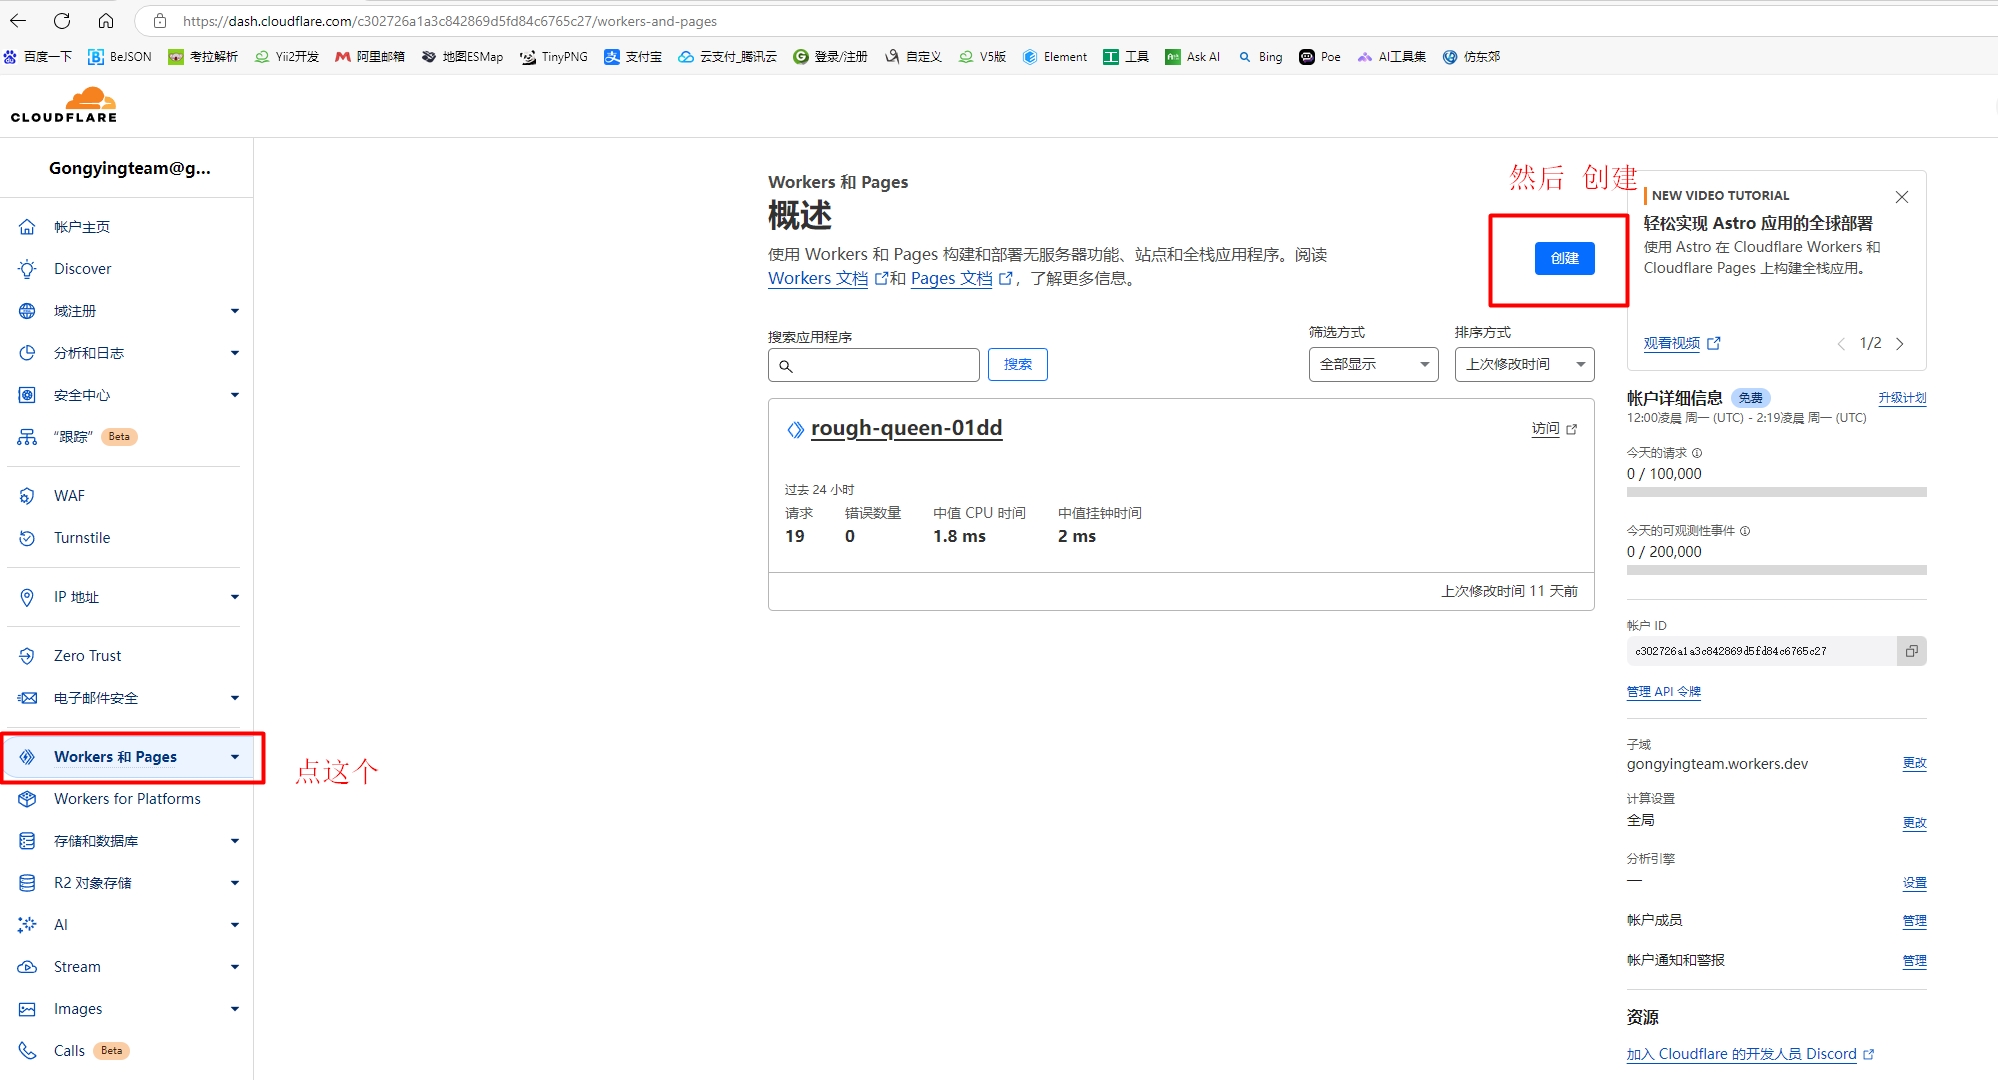Open the 支付宝 bookmark
This screenshot has width=1998, height=1080.
[x=633, y=57]
